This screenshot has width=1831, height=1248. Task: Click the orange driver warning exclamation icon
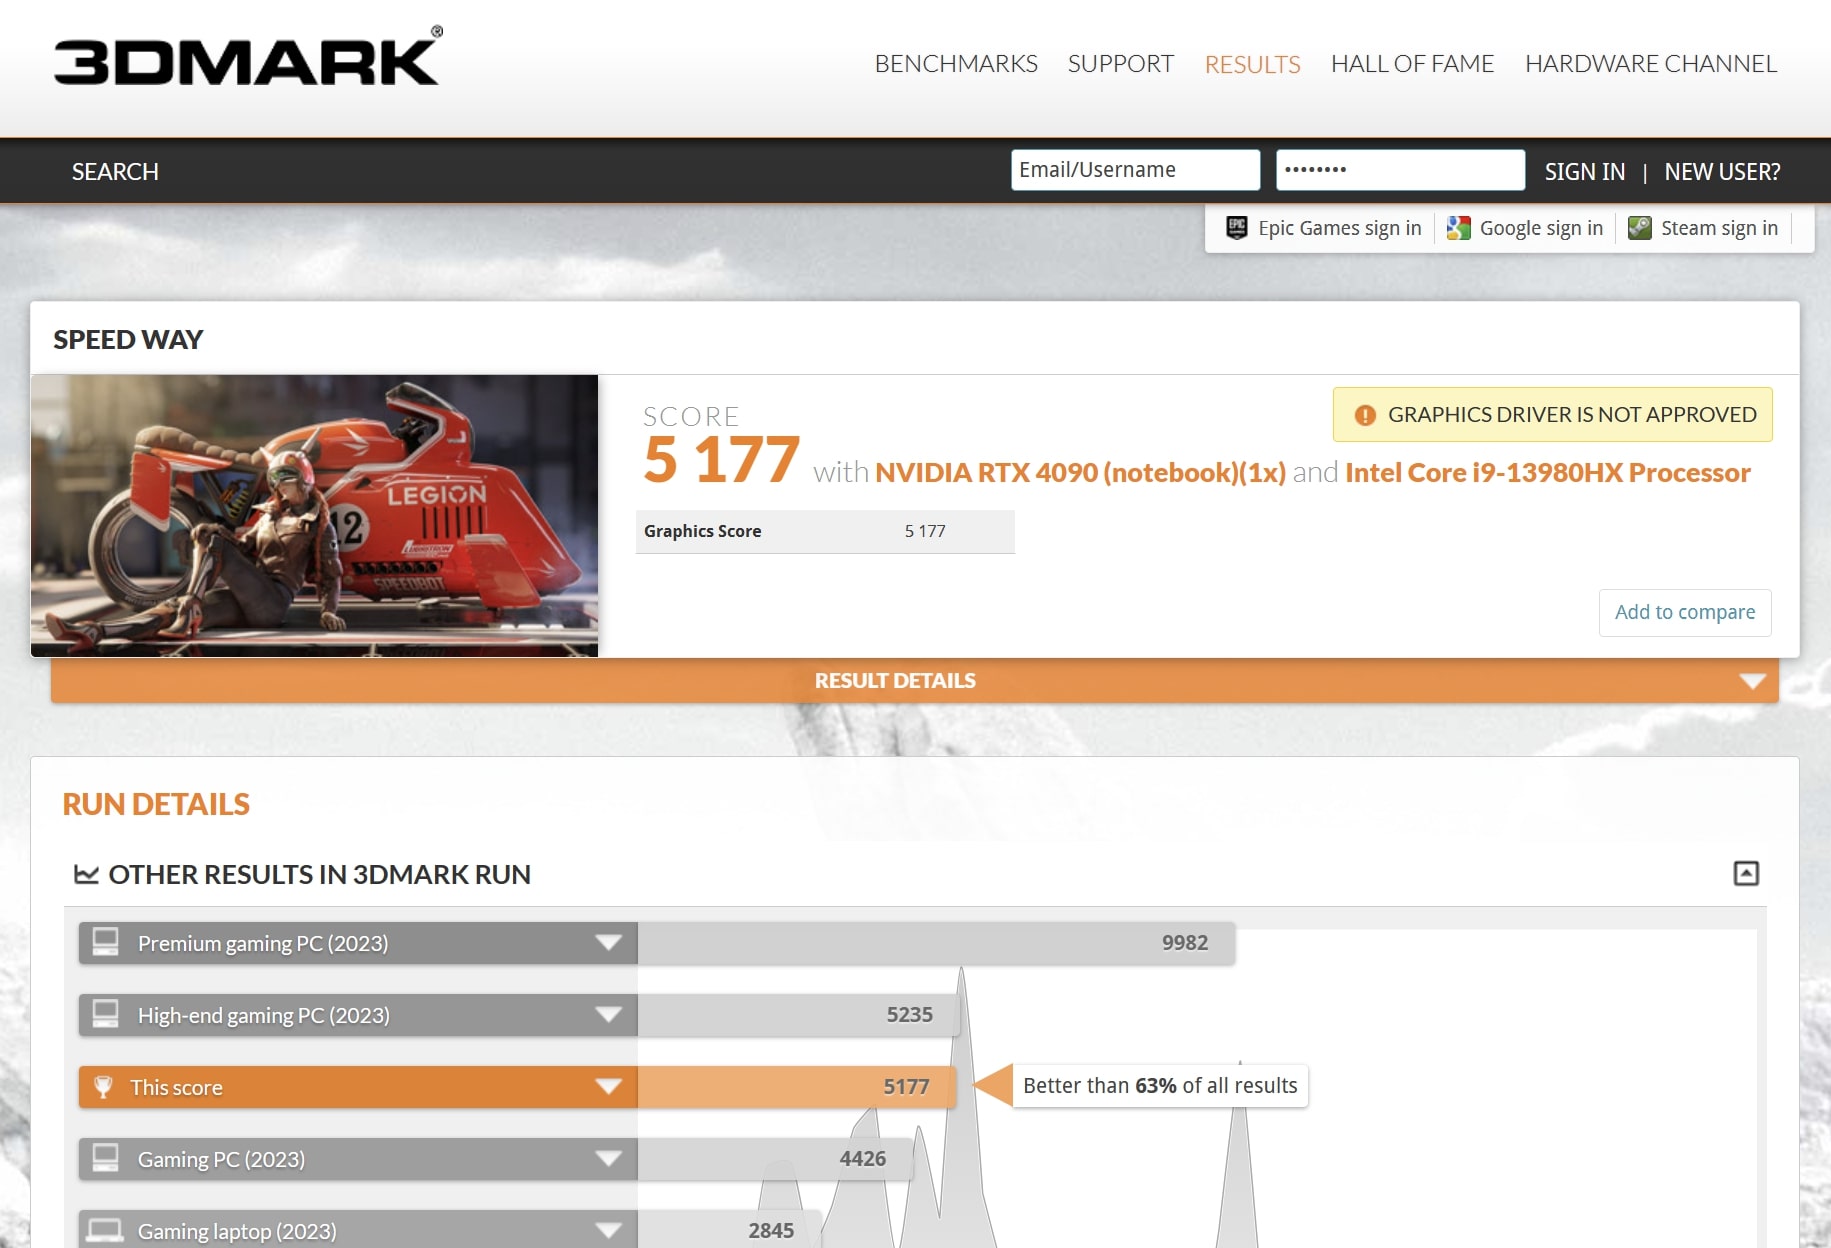[x=1365, y=415]
